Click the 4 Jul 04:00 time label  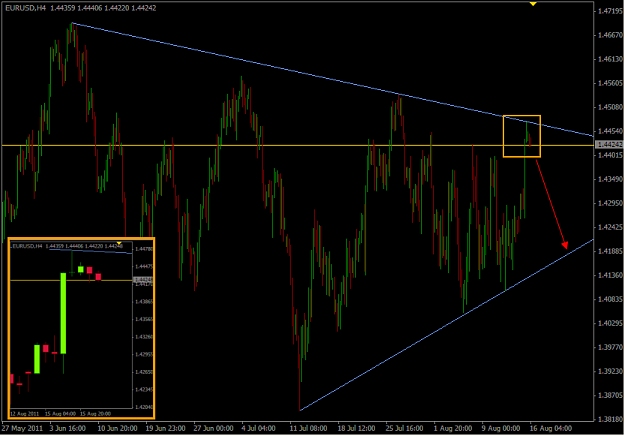pos(258,428)
